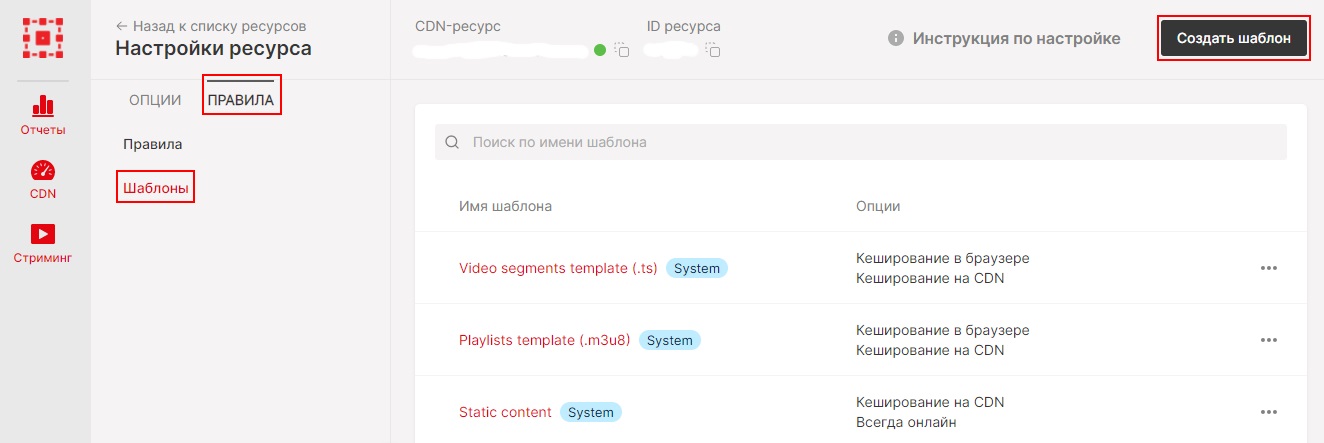Open the Стриминг streaming play icon
Viewport: 1324px width, 443px height.
tap(43, 234)
